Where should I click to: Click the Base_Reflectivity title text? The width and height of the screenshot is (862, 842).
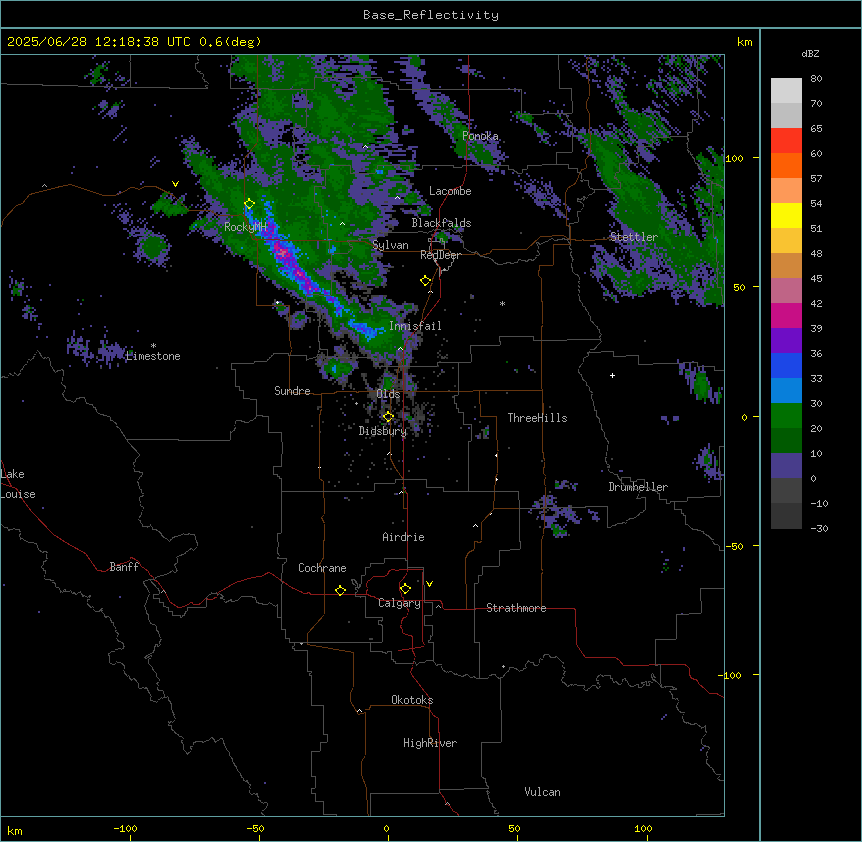(431, 15)
